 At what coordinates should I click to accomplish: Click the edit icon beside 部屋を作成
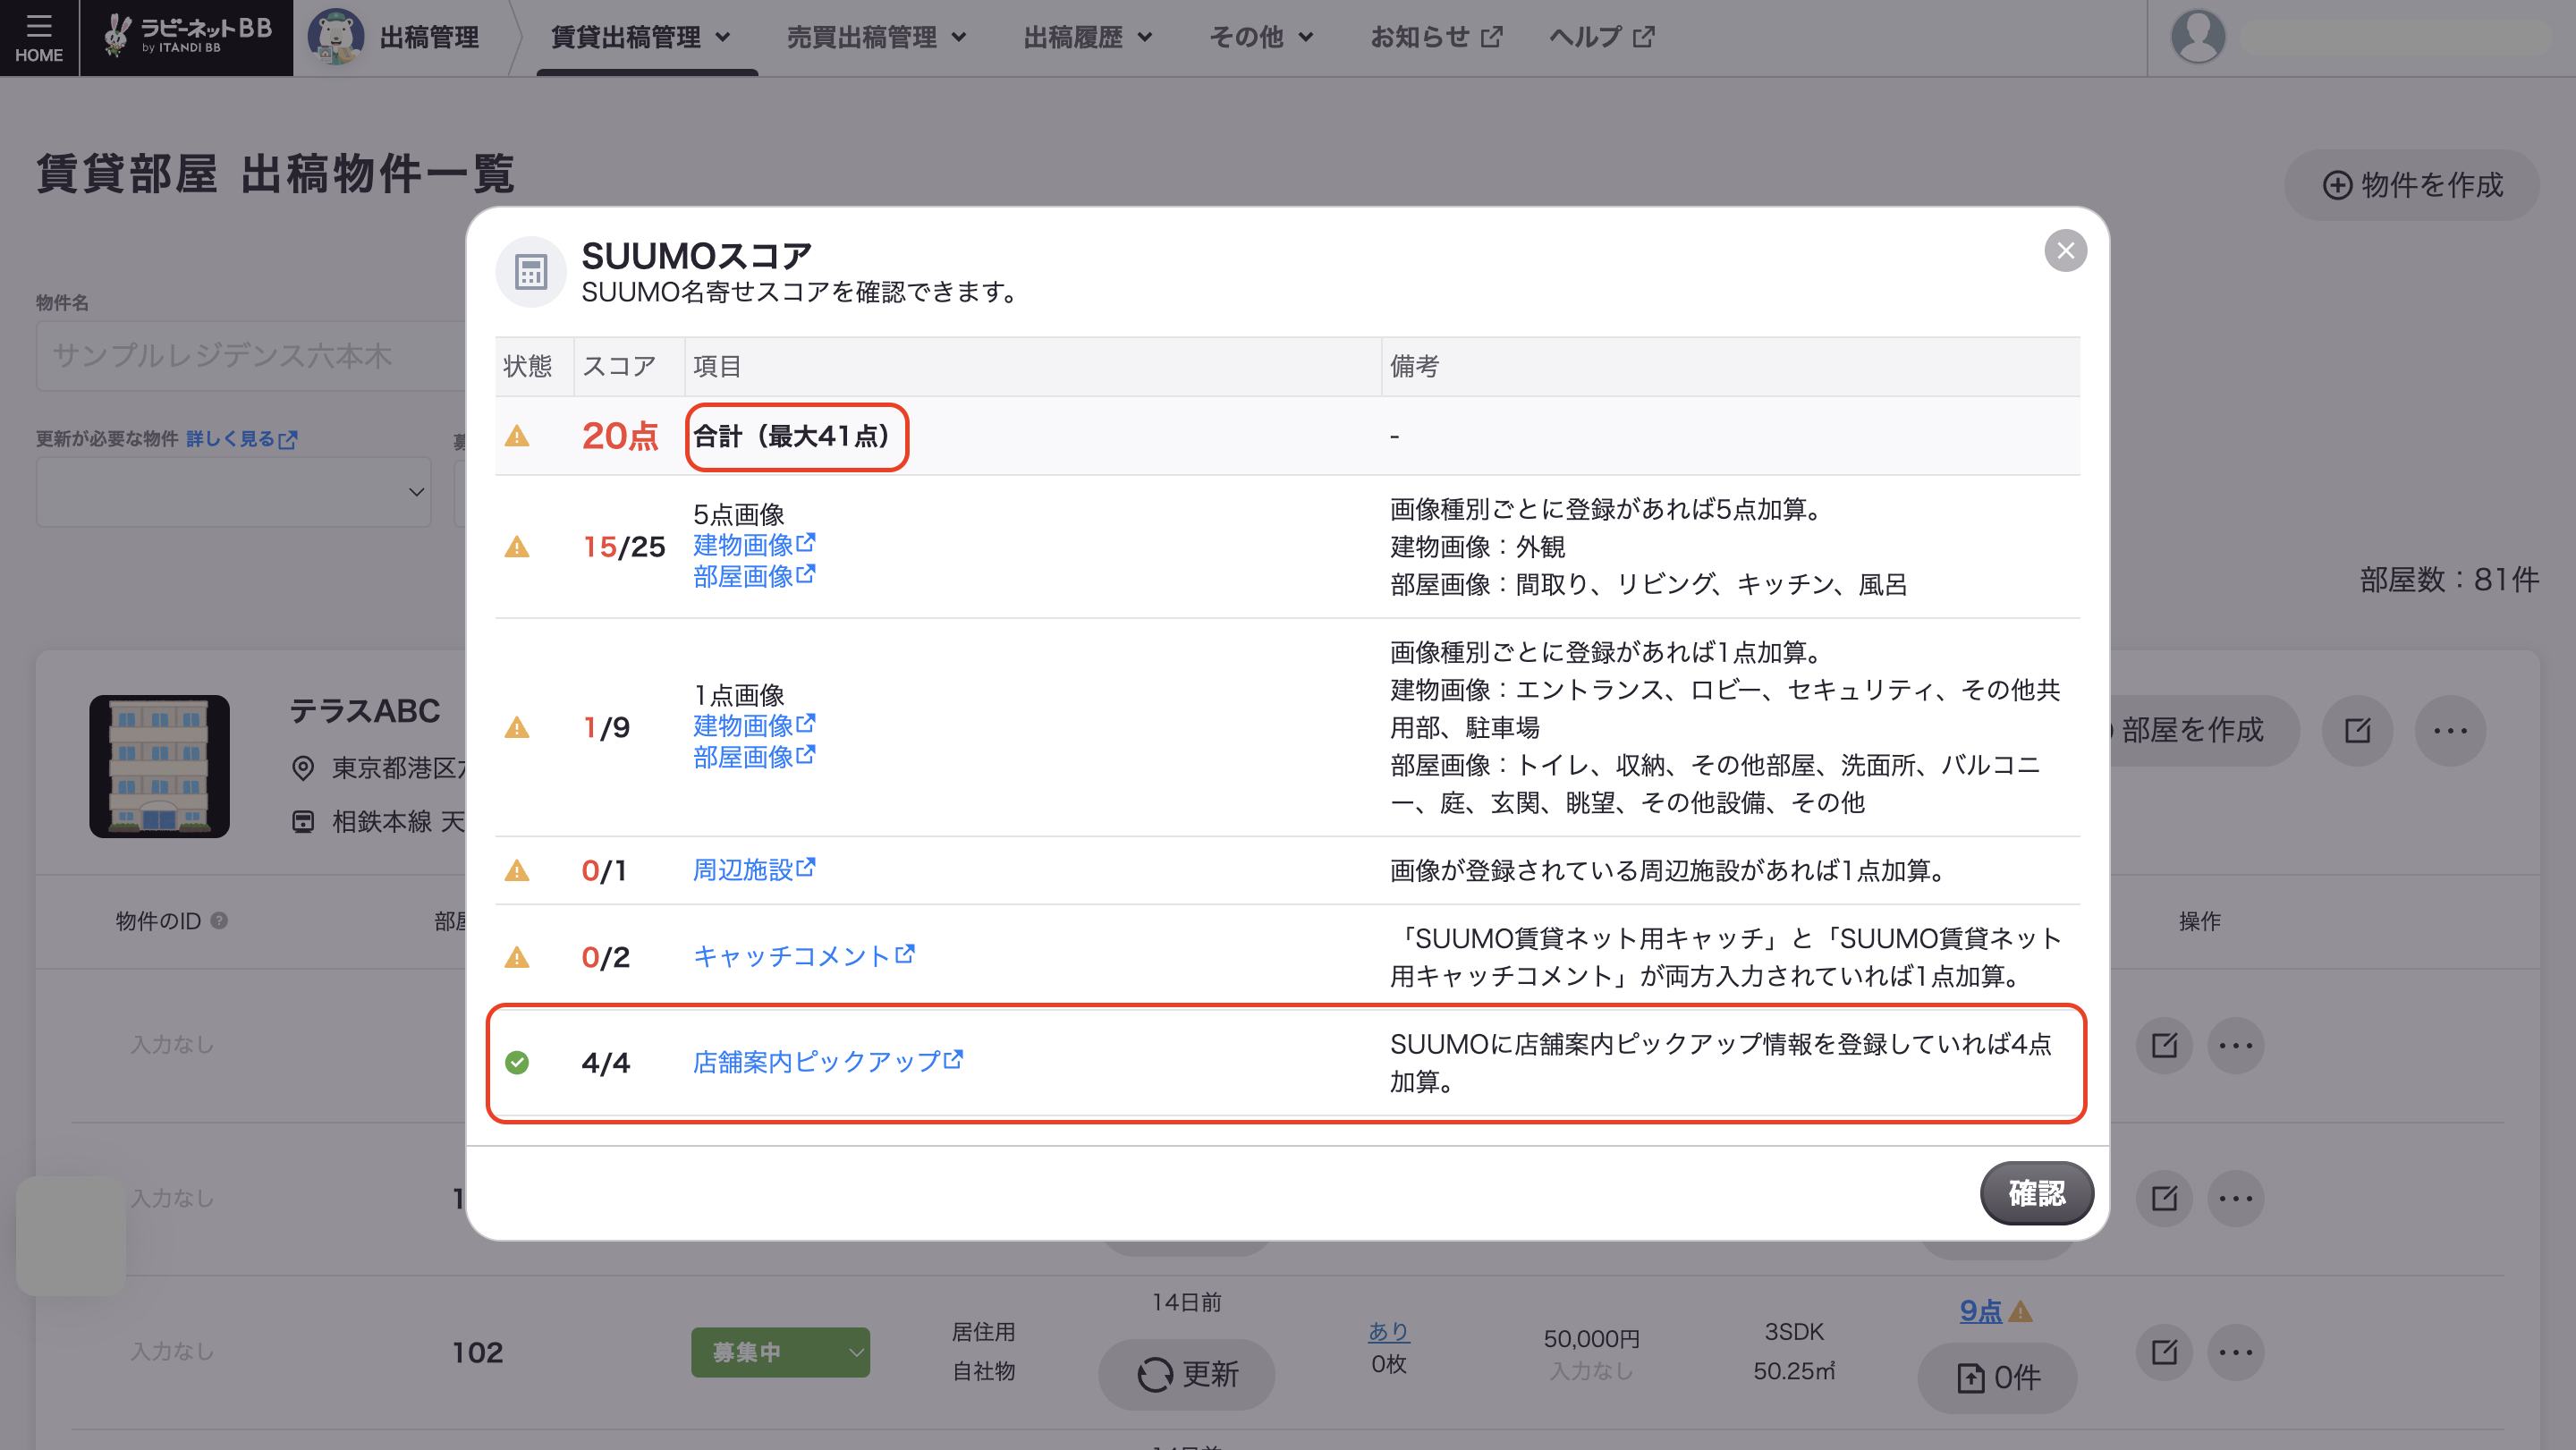pos(2357,730)
